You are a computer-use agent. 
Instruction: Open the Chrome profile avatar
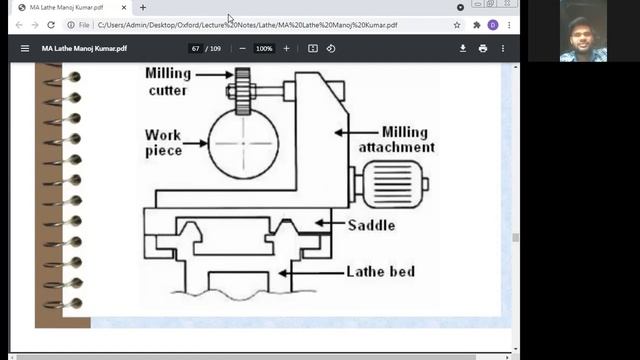point(493,25)
